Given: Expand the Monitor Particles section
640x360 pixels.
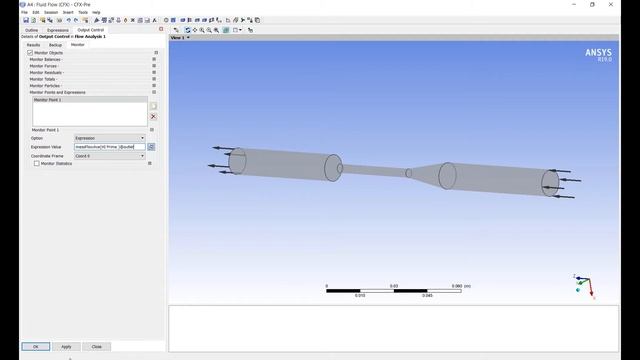Looking at the screenshot, I should pyautogui.click(x=154, y=86).
